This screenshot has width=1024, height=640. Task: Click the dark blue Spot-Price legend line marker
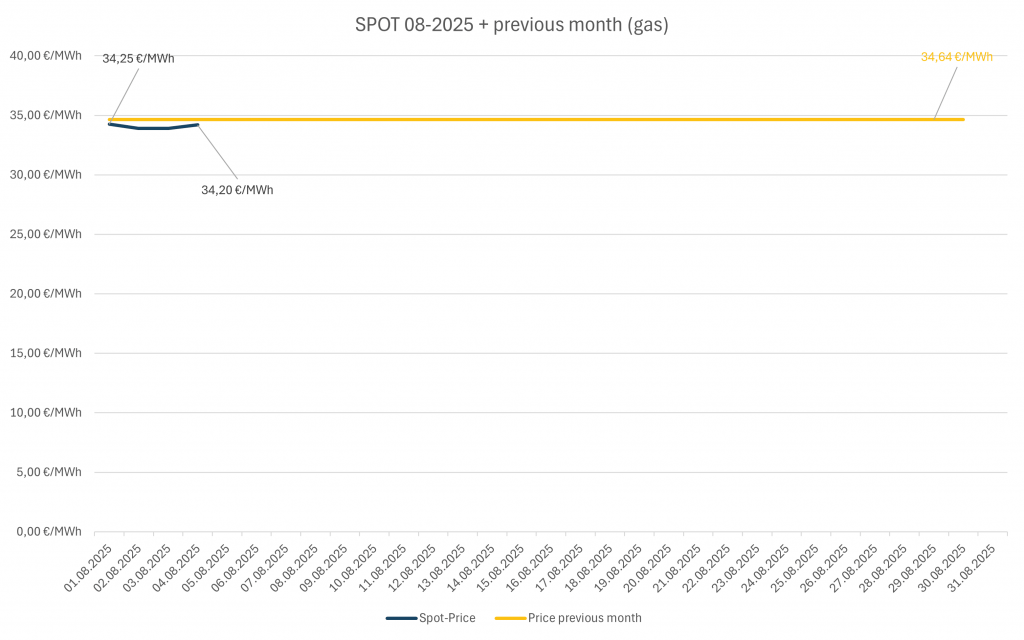point(402,618)
